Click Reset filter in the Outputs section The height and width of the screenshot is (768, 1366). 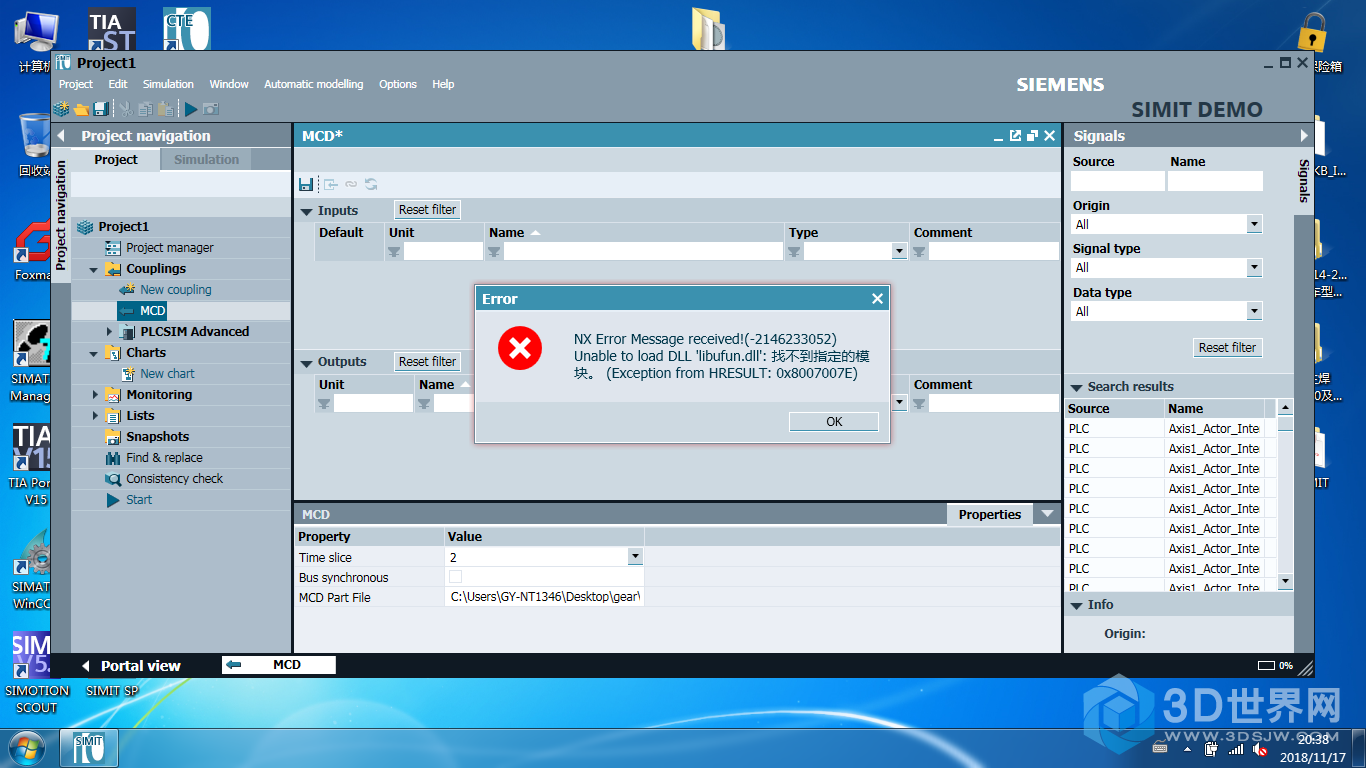click(x=427, y=362)
